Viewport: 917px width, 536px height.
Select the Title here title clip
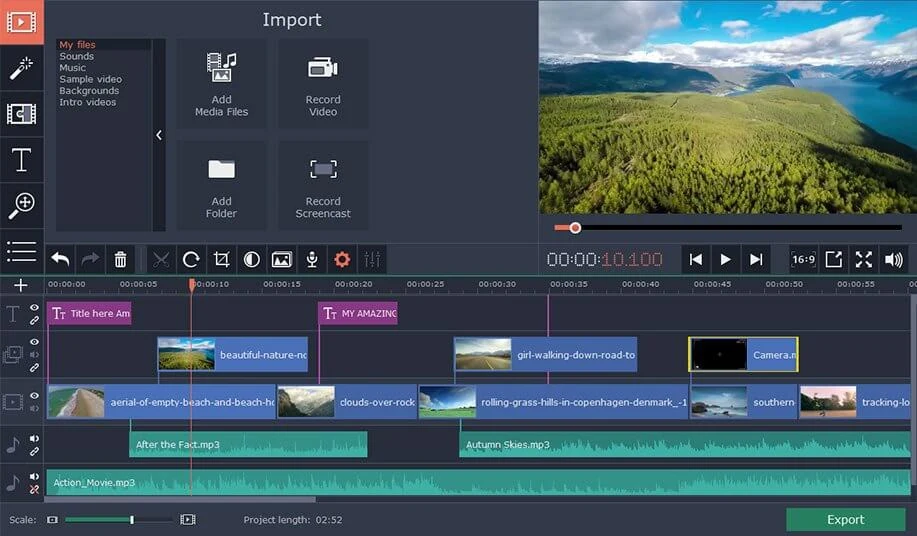89,313
